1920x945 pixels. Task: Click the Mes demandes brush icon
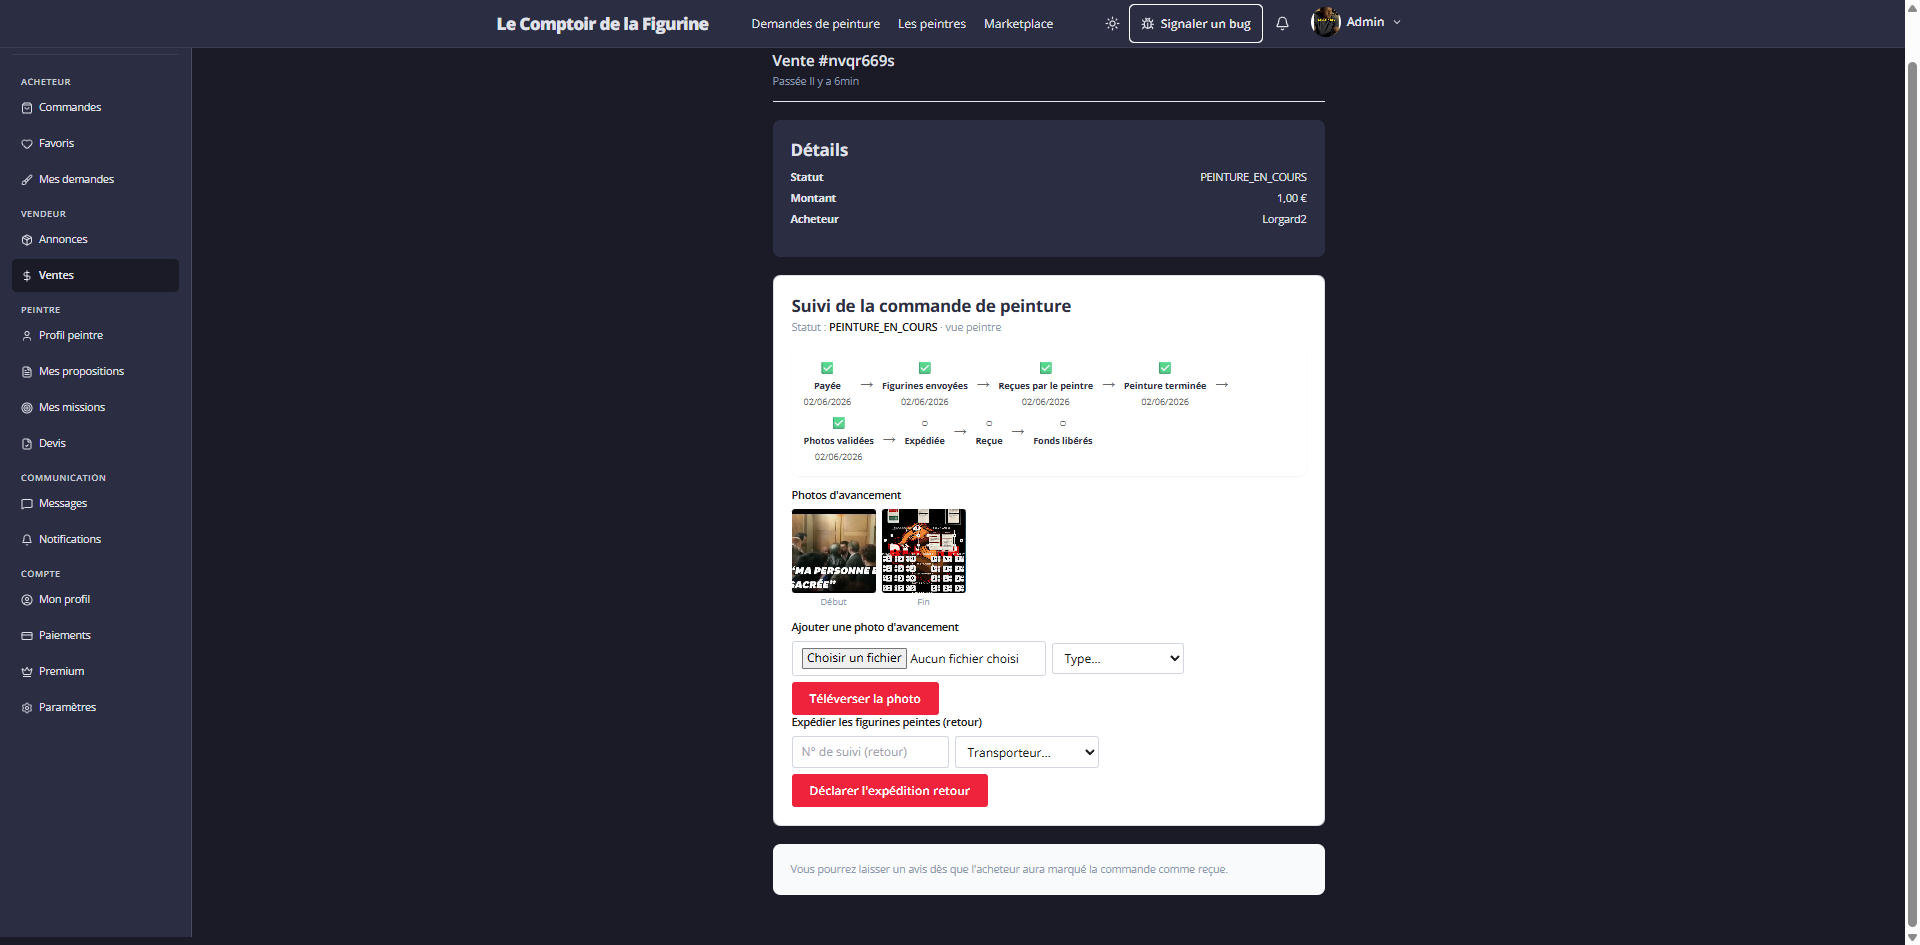[27, 180]
